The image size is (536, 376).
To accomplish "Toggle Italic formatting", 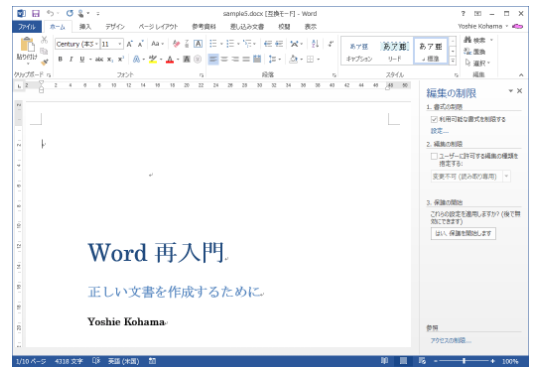I will pyautogui.click(x=71, y=59).
